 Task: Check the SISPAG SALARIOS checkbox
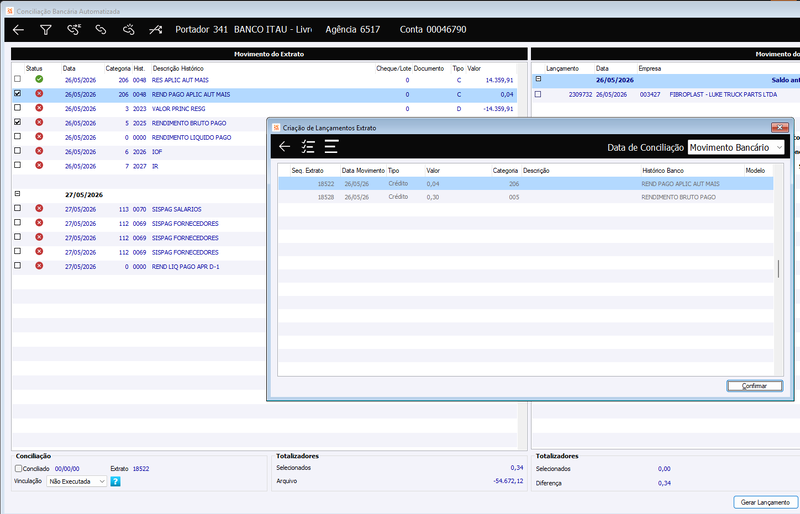pos(18,208)
